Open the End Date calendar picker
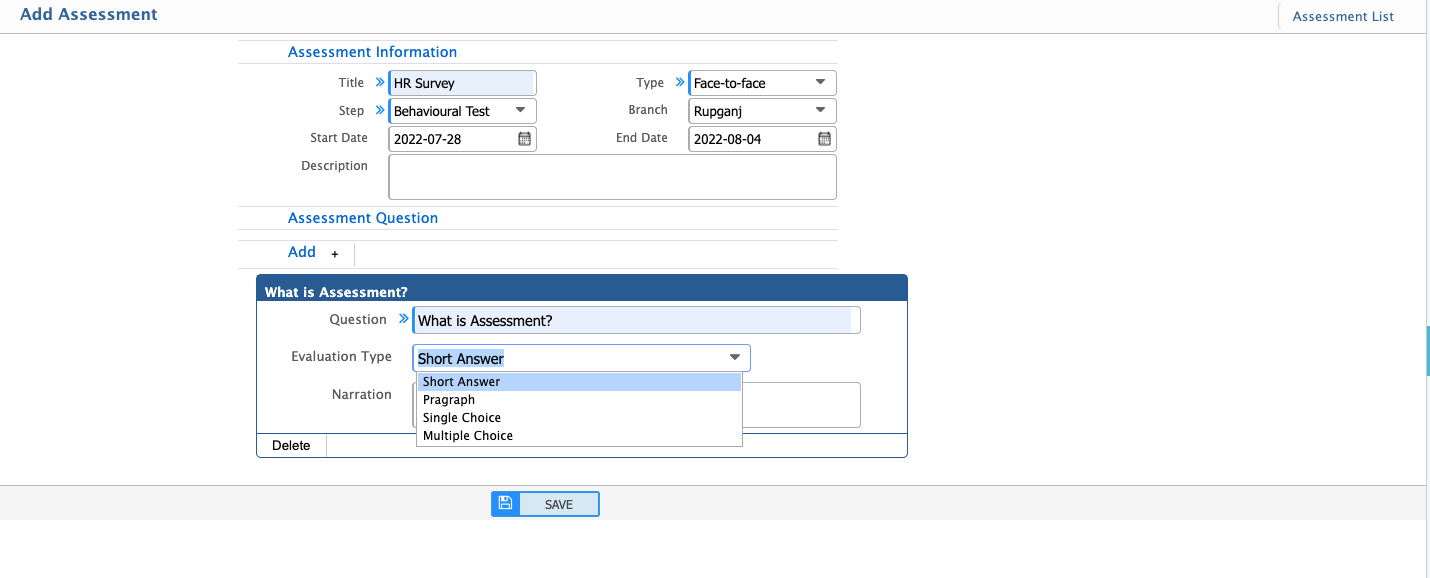Screen dimensions: 1430x578 (824, 138)
